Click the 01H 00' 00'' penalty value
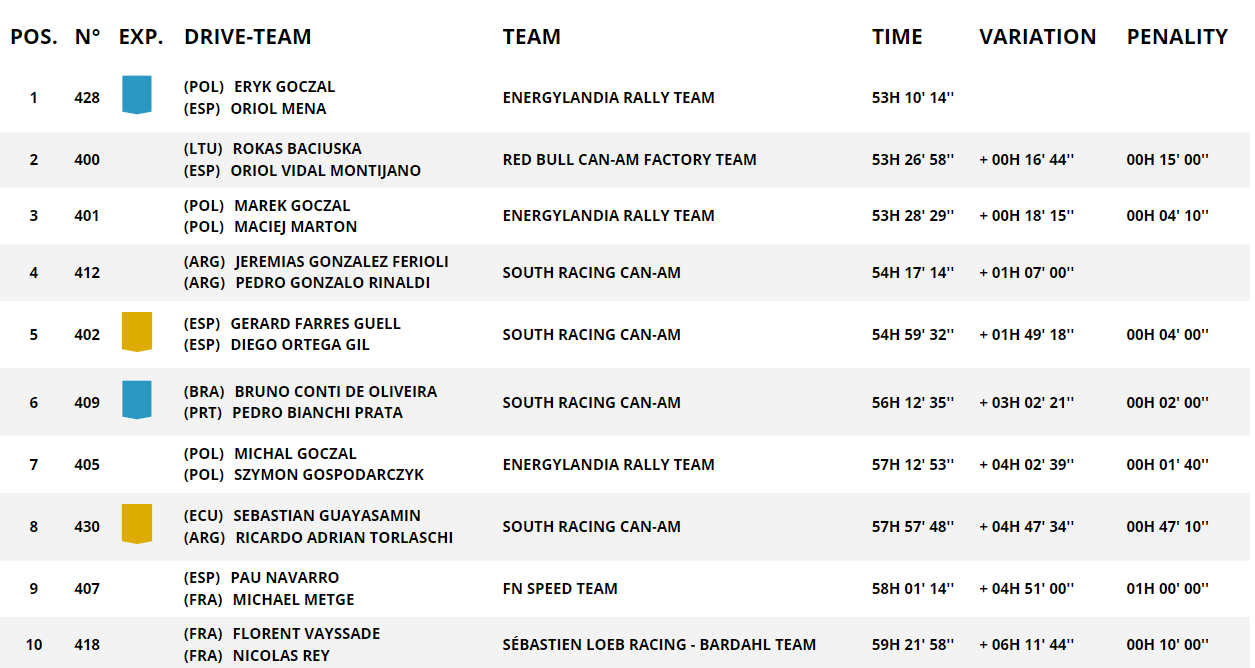The height and width of the screenshot is (668, 1255). (x=1167, y=589)
